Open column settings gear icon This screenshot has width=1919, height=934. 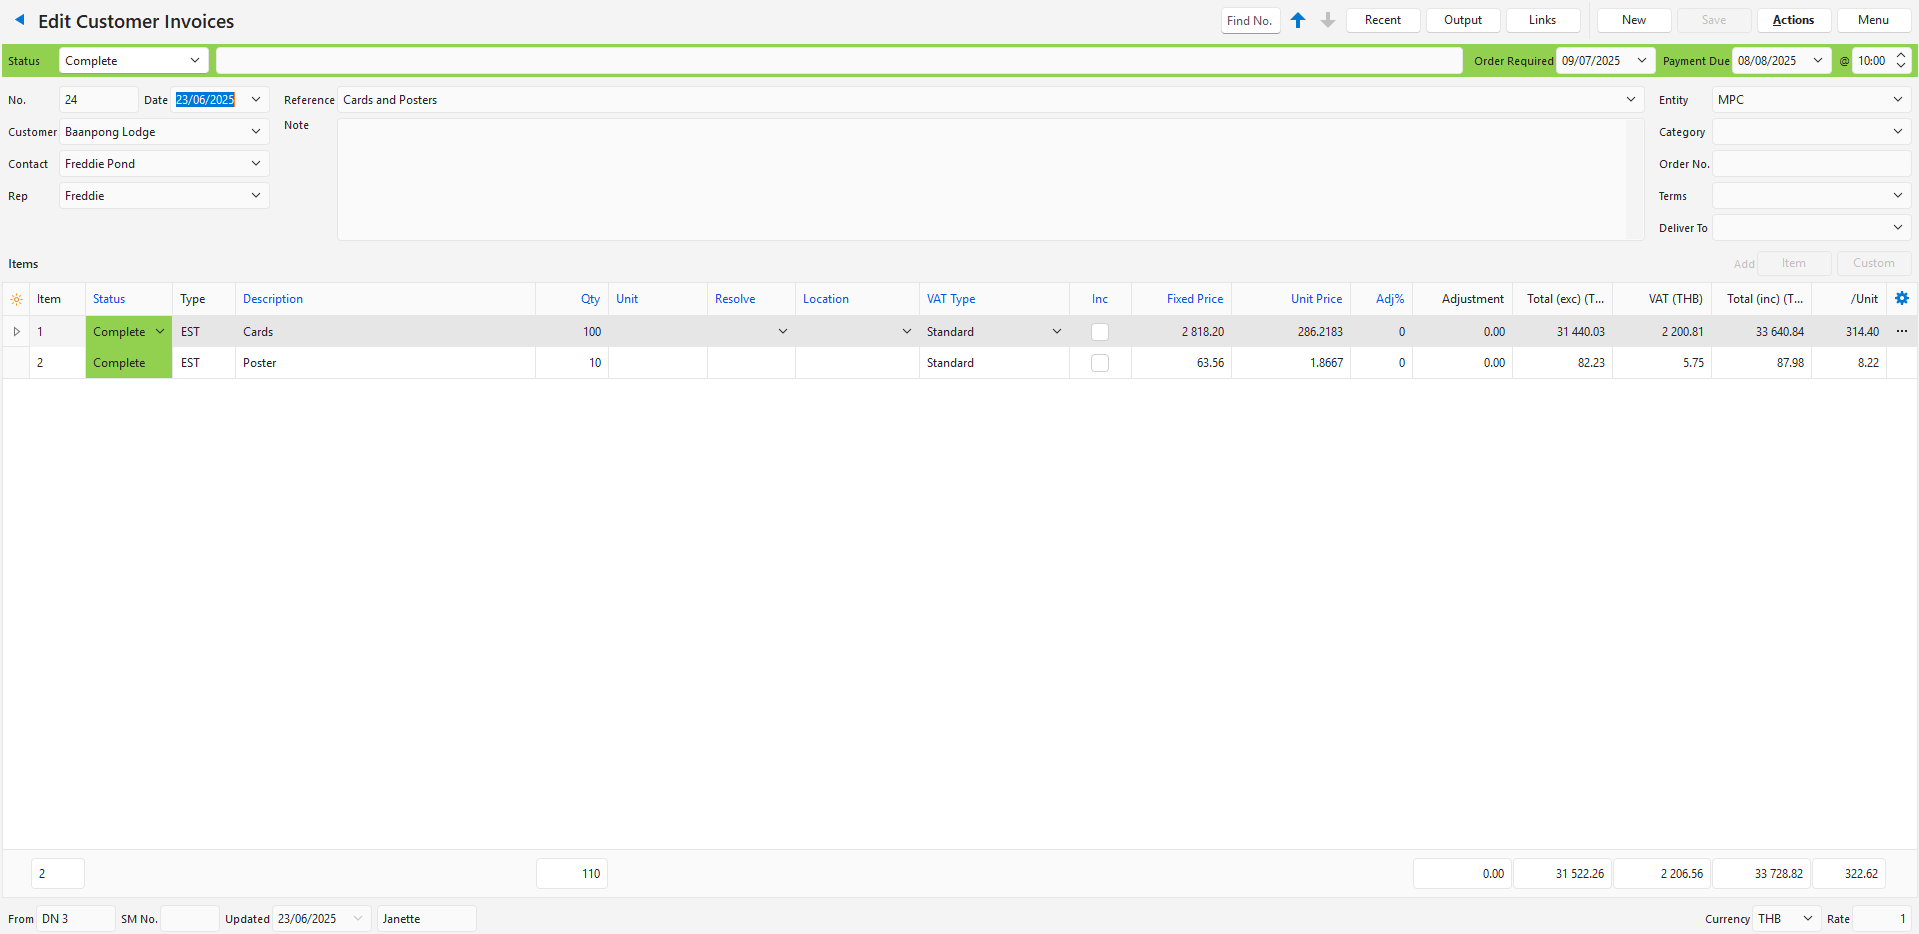tap(1901, 298)
